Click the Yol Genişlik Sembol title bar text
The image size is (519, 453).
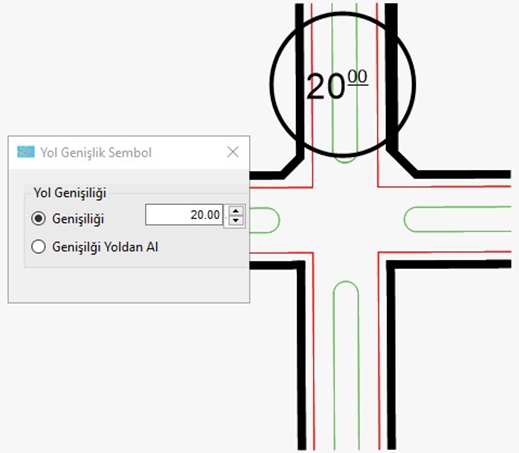[96, 153]
